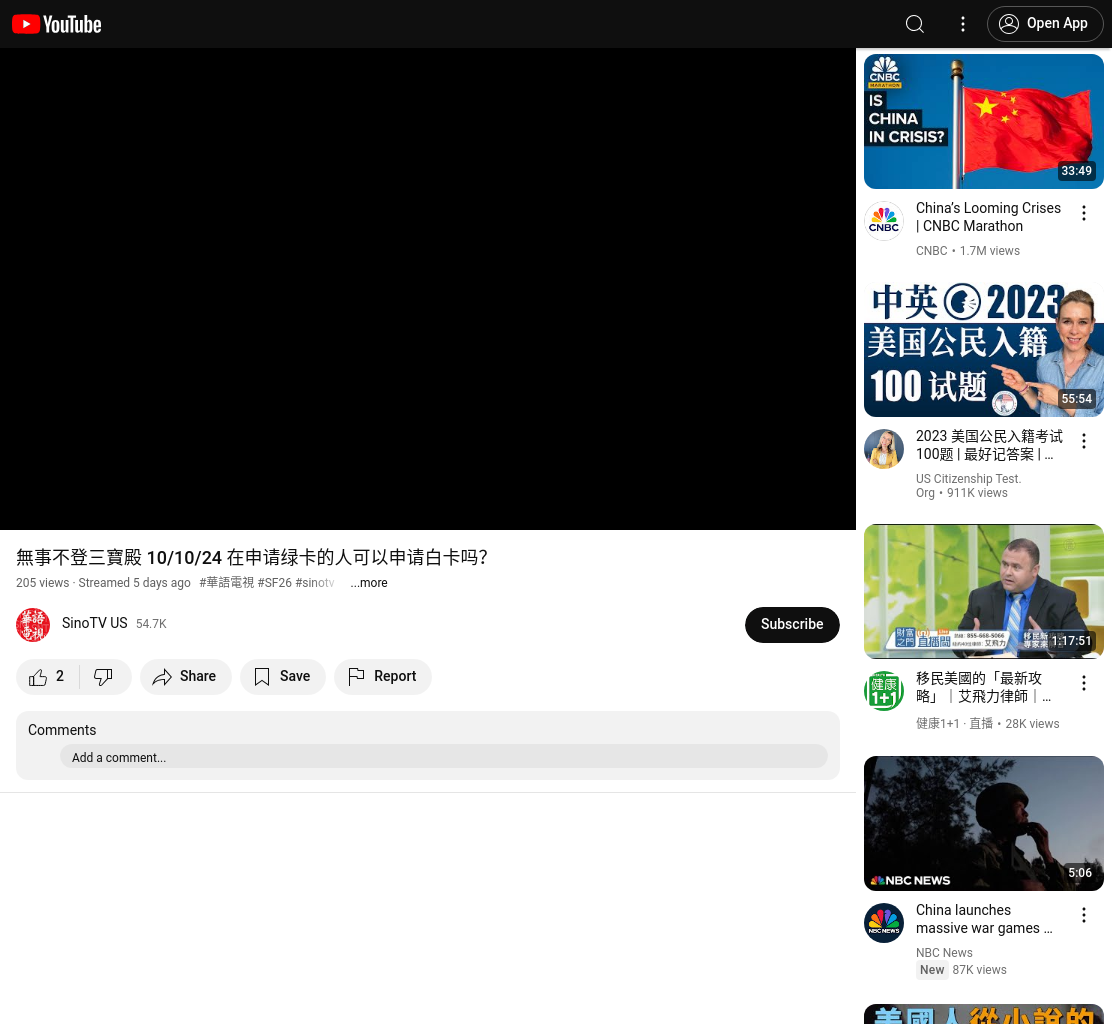Open the header three-dot settings menu

click(x=962, y=24)
